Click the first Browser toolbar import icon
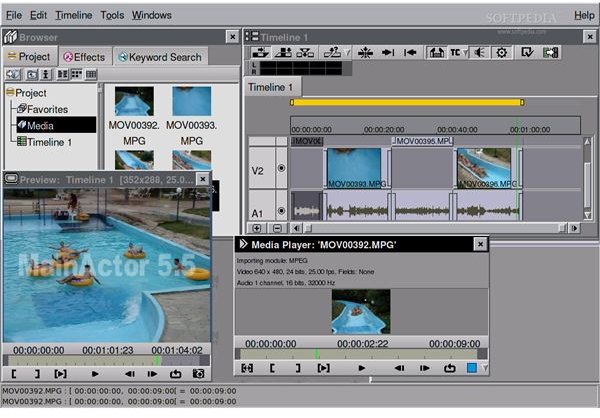 tap(13, 74)
